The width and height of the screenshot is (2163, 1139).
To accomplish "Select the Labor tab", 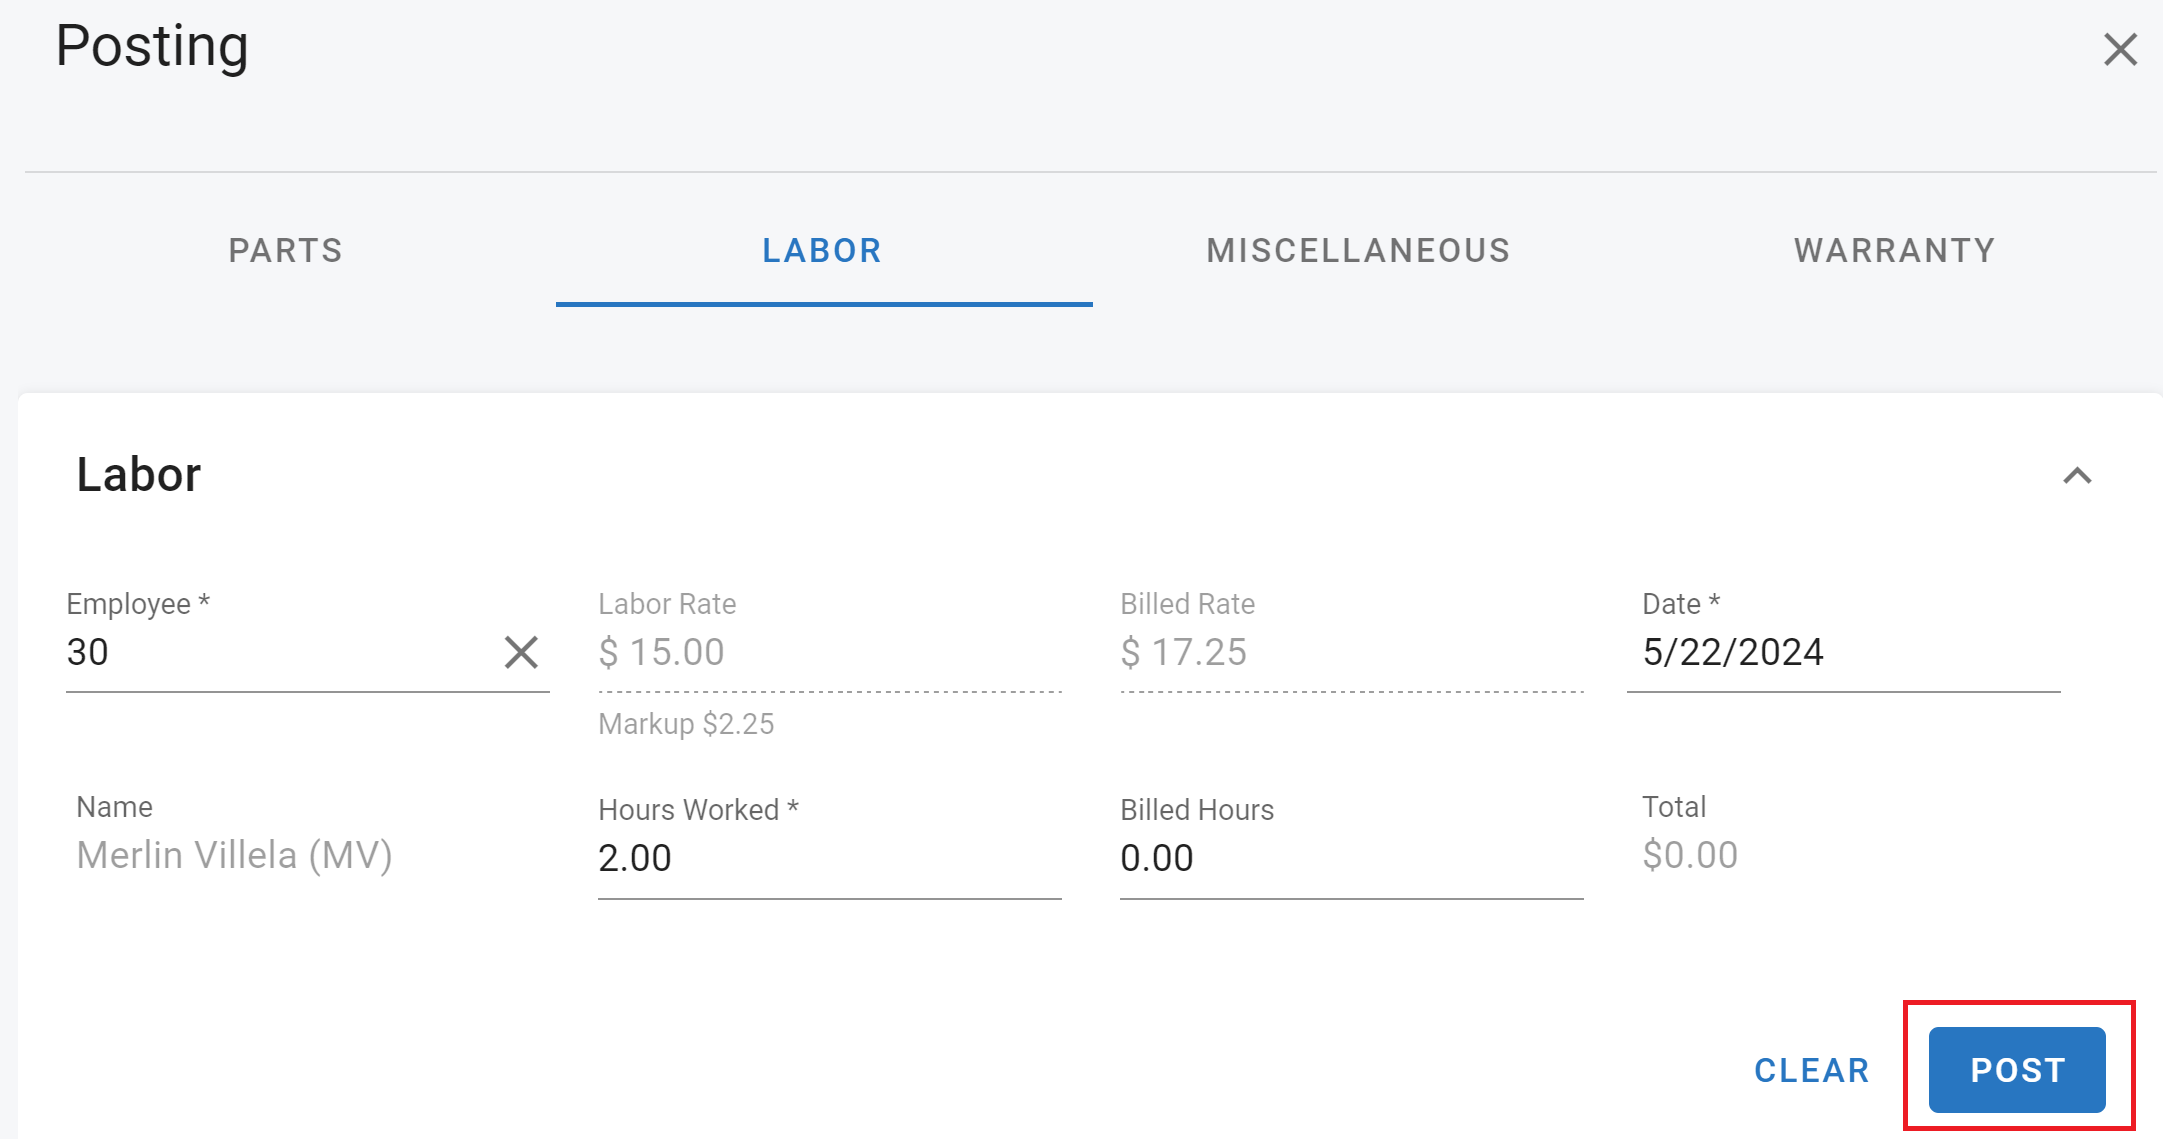I will click(x=822, y=250).
